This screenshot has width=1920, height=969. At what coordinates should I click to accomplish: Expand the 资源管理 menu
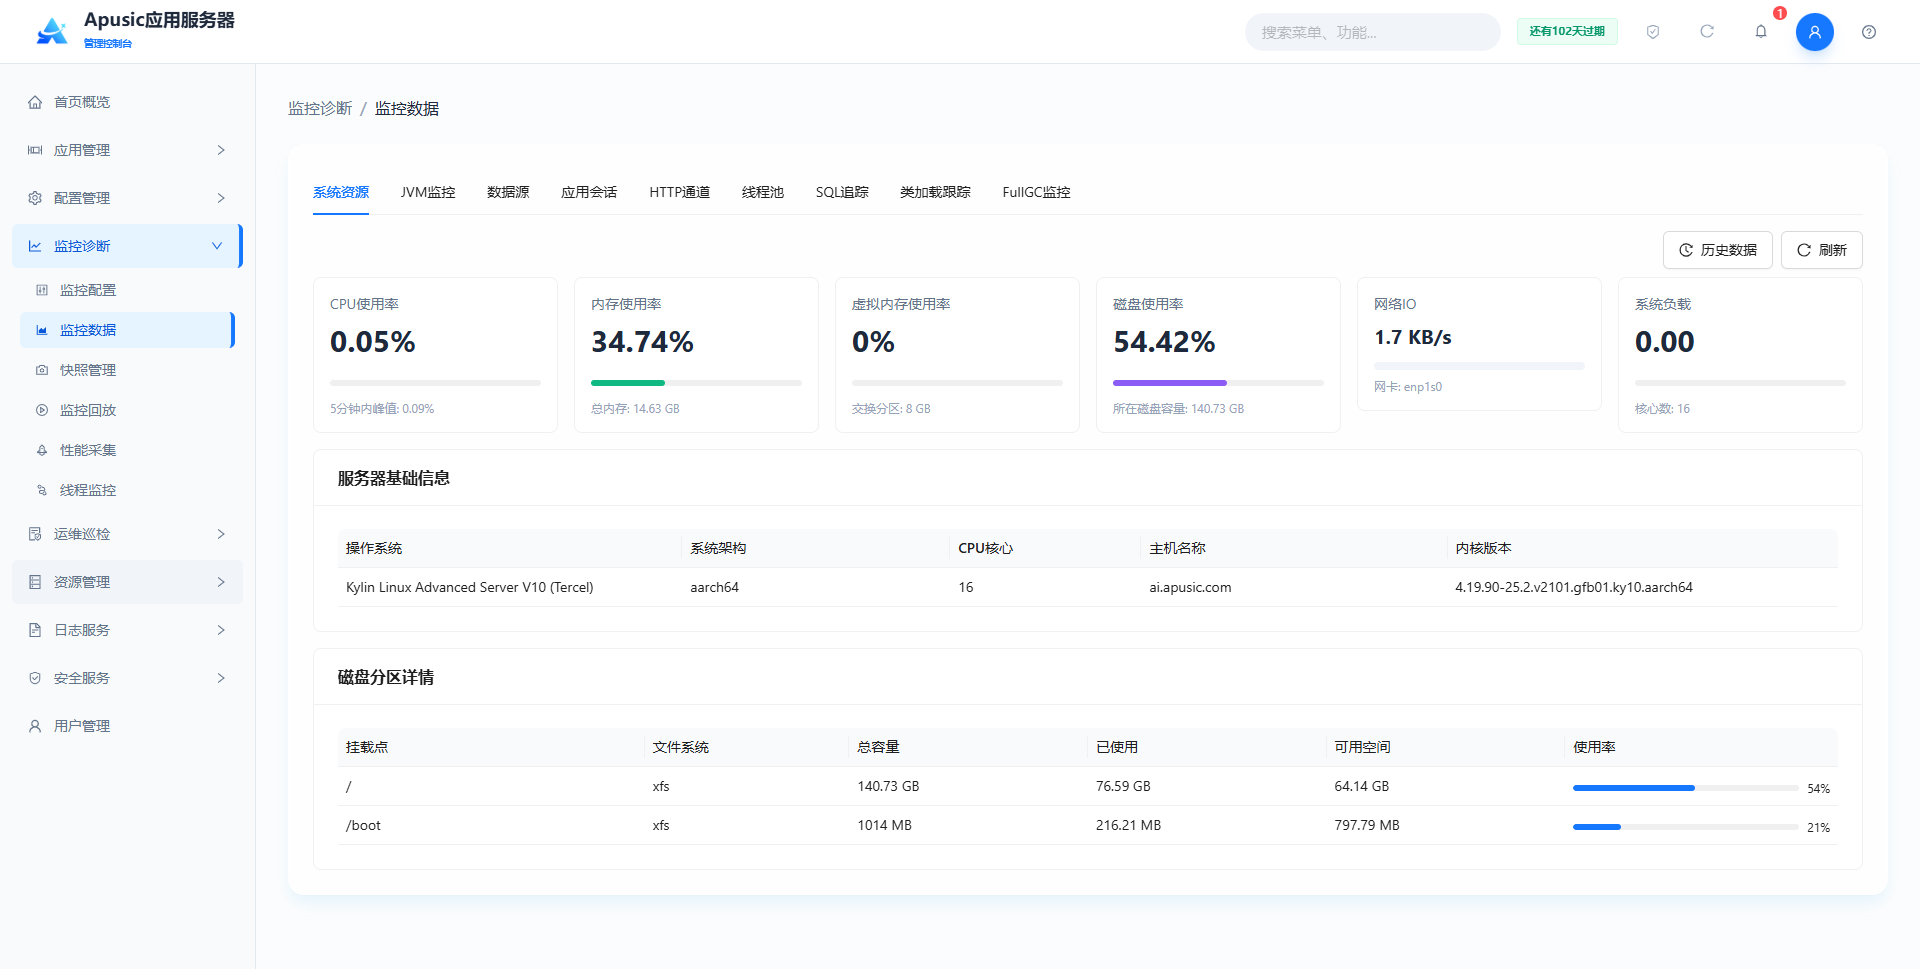coord(127,582)
